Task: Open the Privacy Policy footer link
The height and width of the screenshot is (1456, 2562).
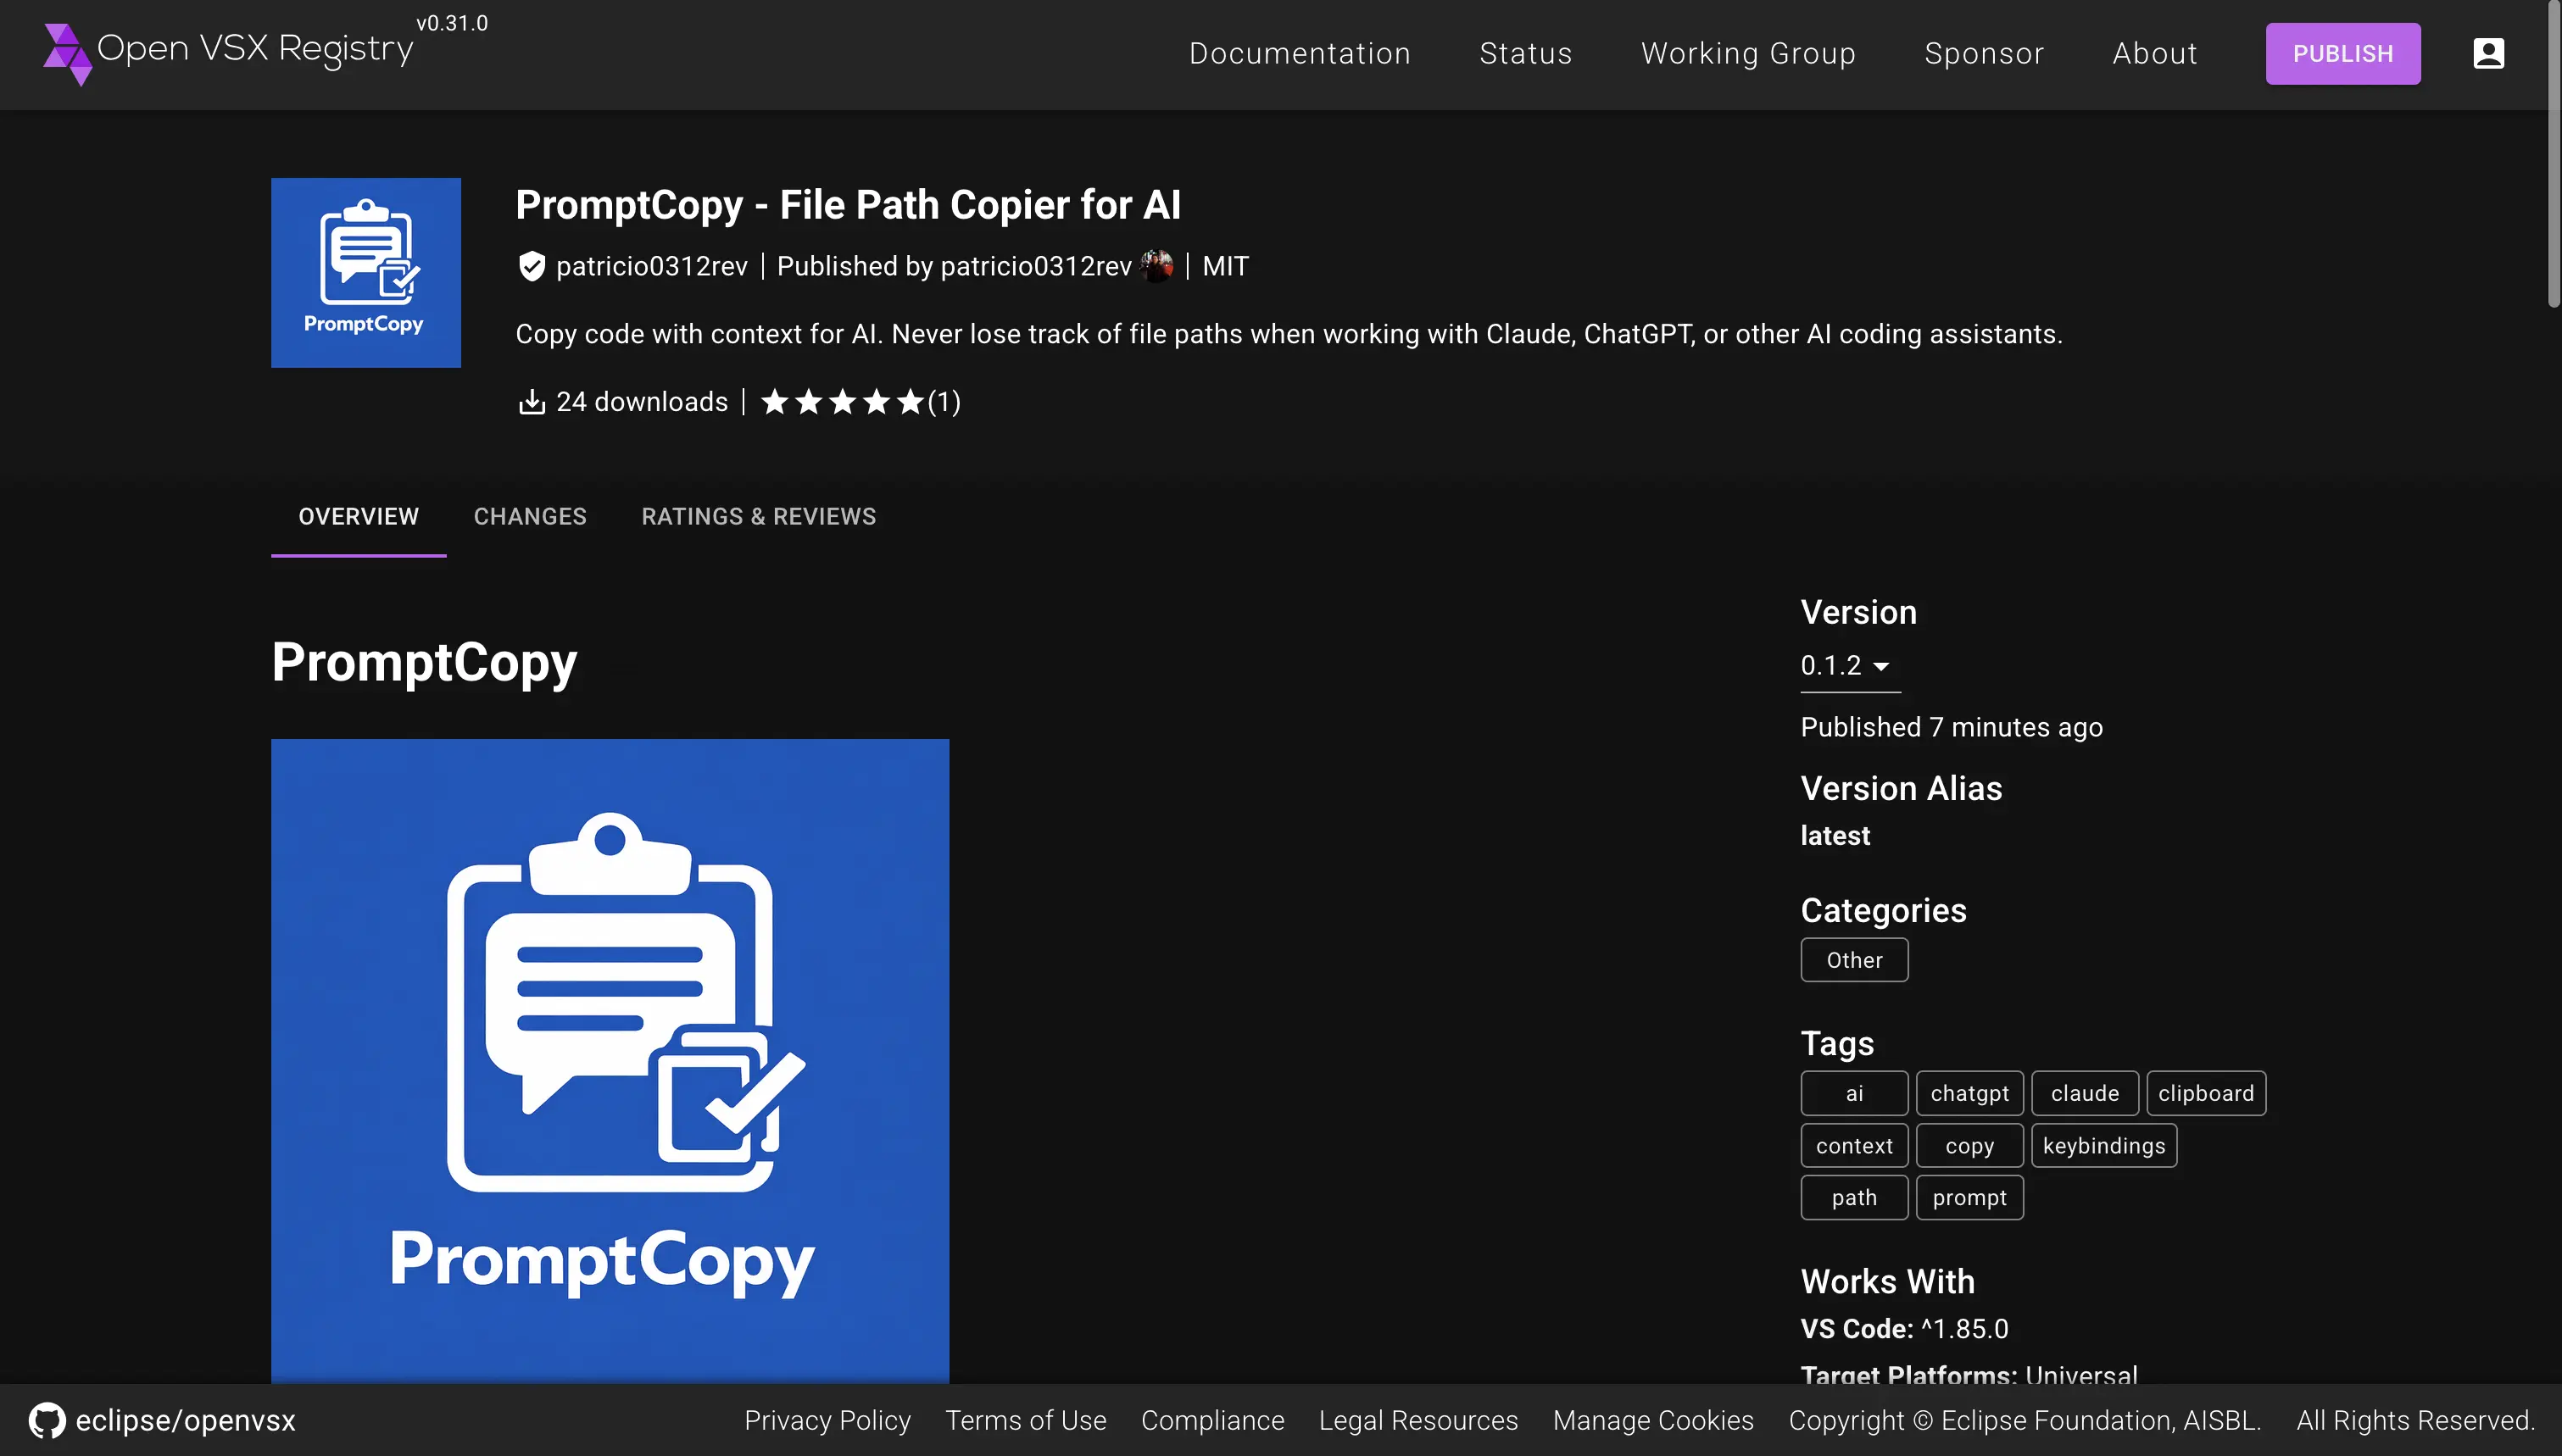Action: pos(827,1420)
